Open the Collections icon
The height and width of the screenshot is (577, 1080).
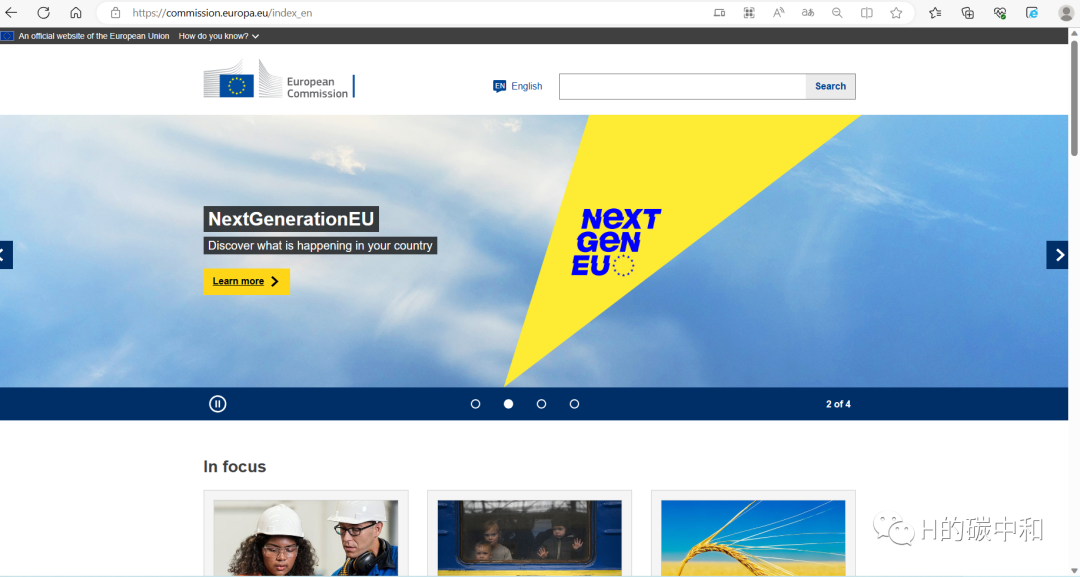coord(968,12)
